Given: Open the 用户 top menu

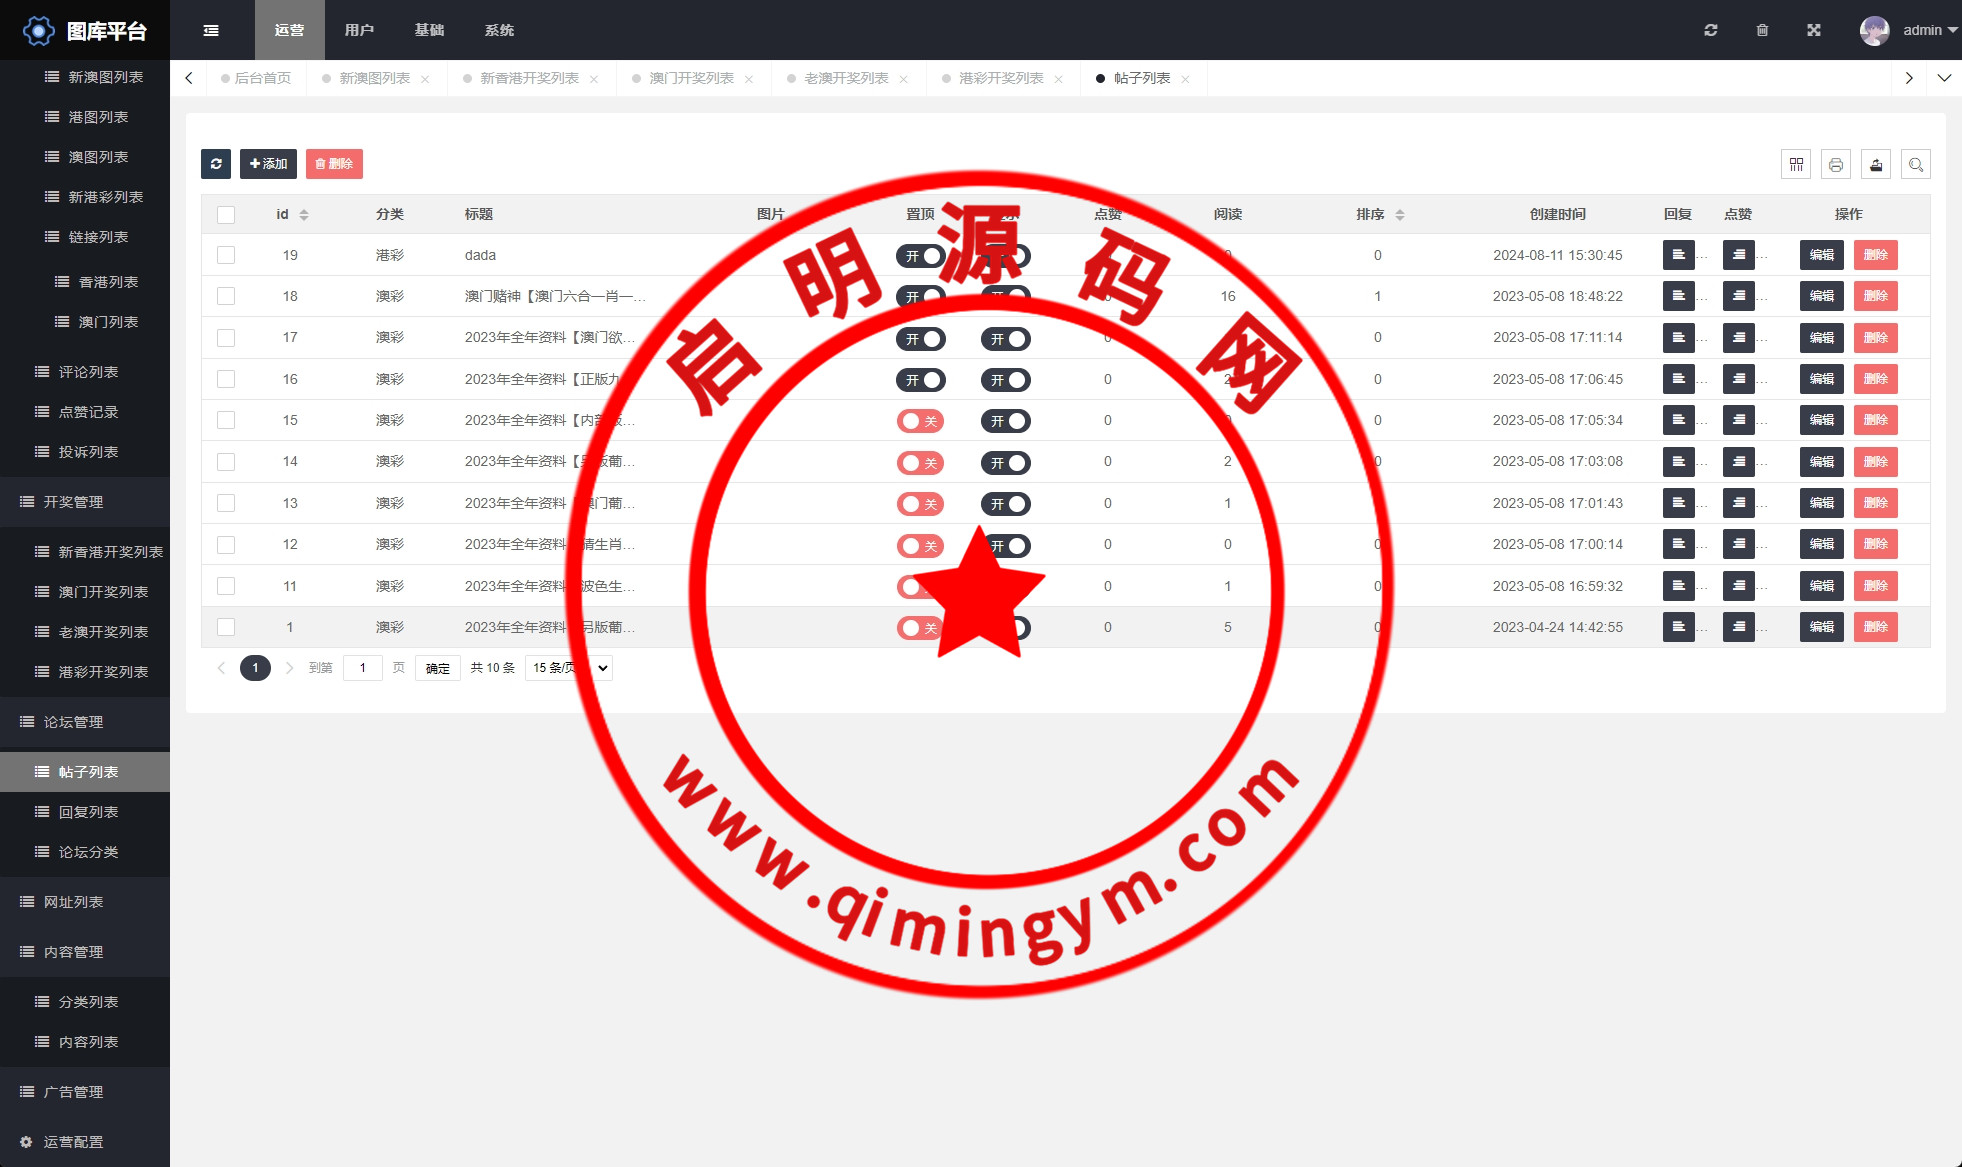Looking at the screenshot, I should tap(359, 30).
